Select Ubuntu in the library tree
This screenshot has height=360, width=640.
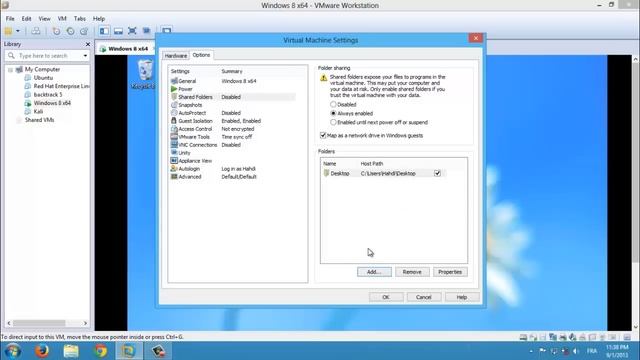(x=43, y=78)
